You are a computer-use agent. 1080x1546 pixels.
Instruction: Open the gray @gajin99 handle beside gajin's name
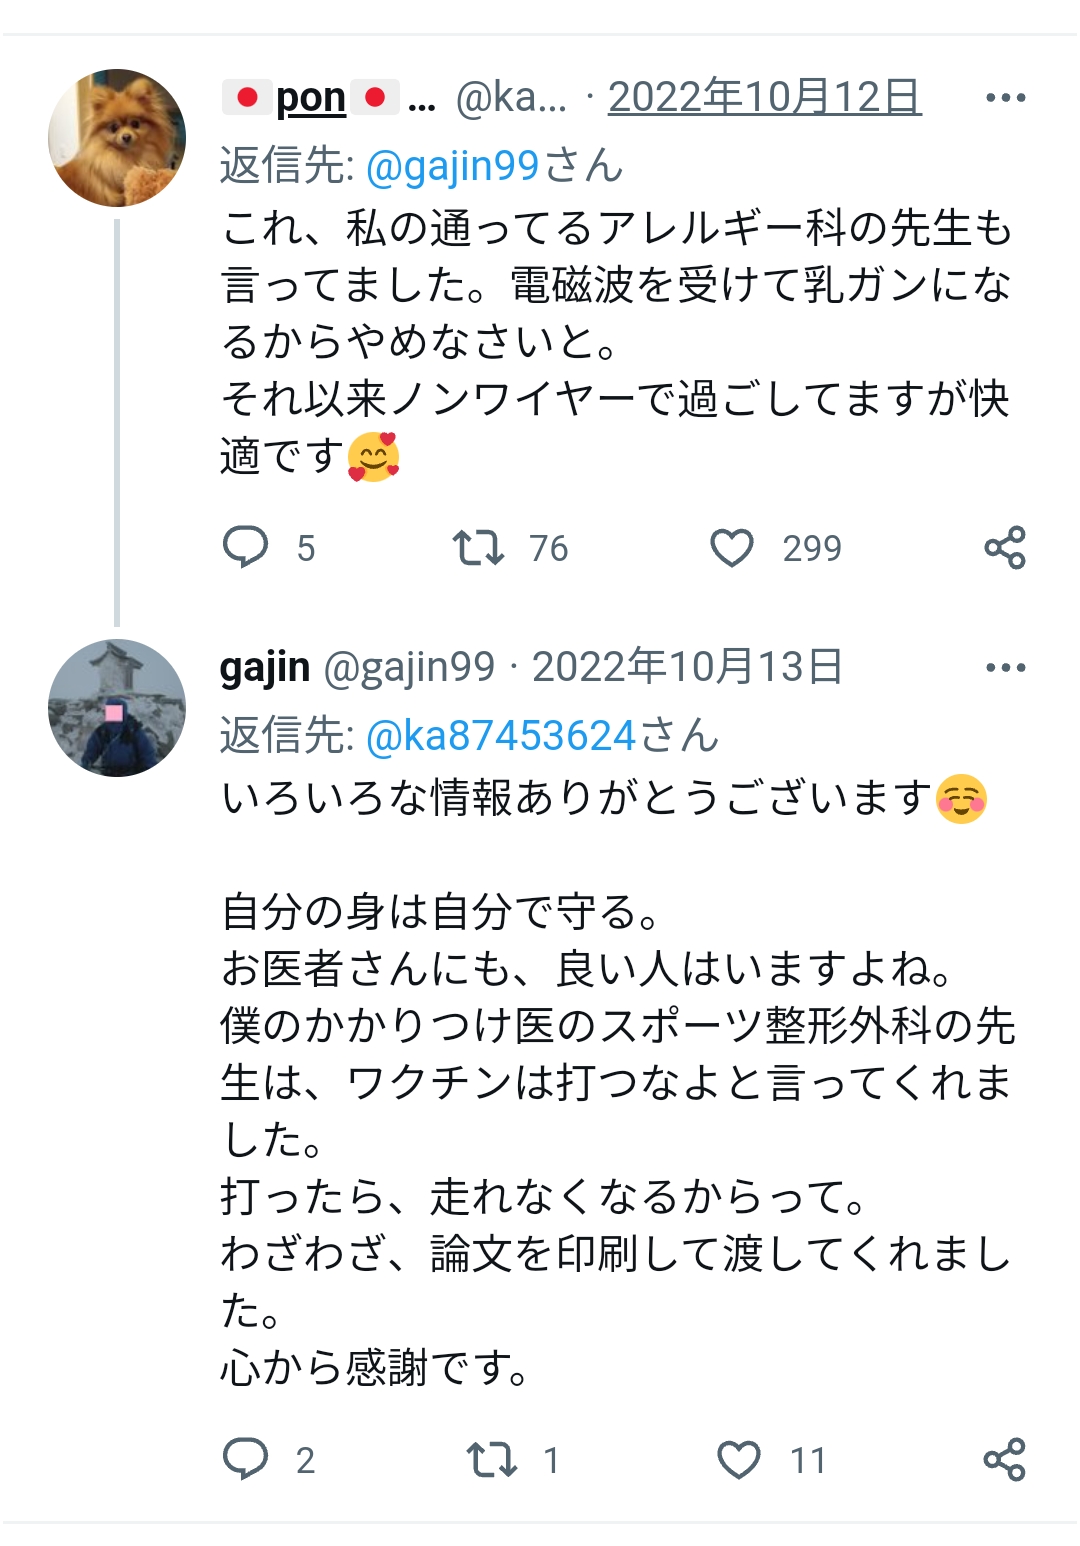(409, 667)
